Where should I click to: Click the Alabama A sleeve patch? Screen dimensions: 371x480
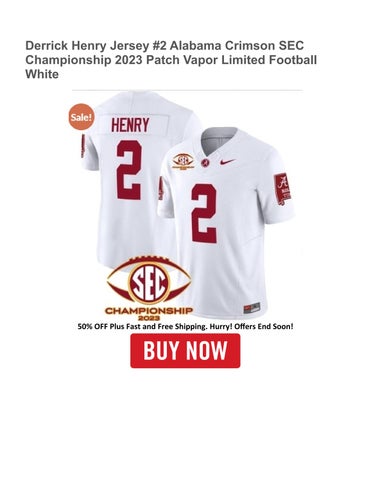click(x=282, y=189)
